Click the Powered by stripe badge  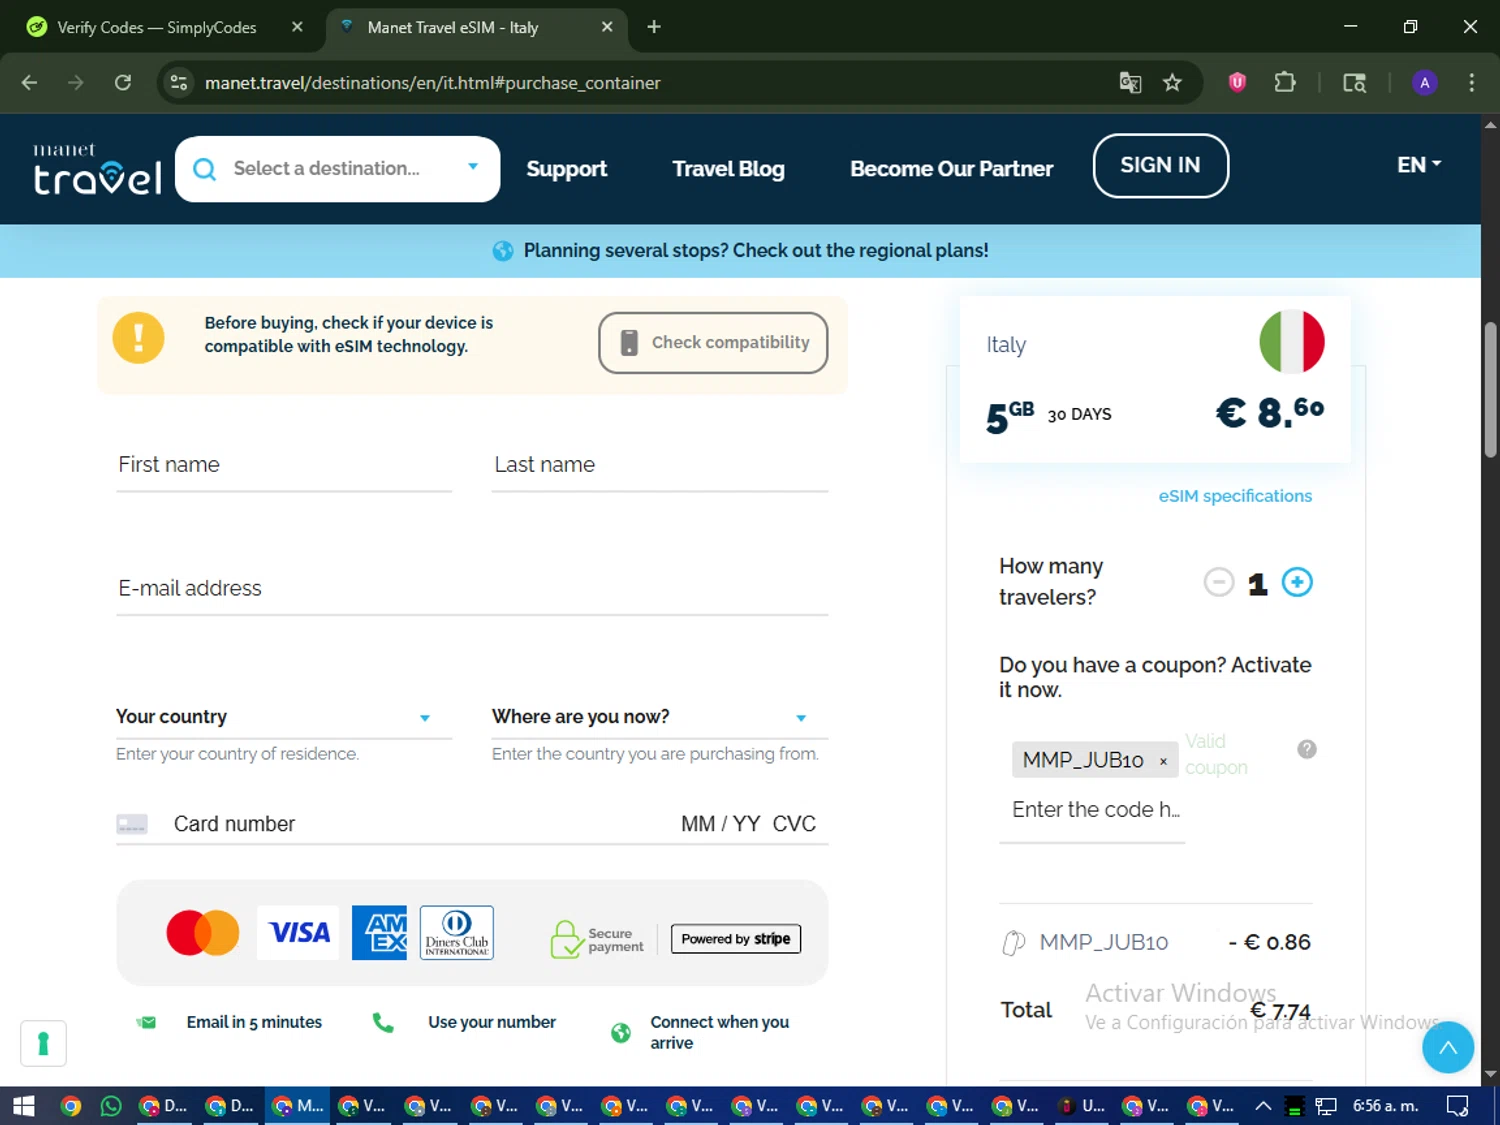click(736, 939)
